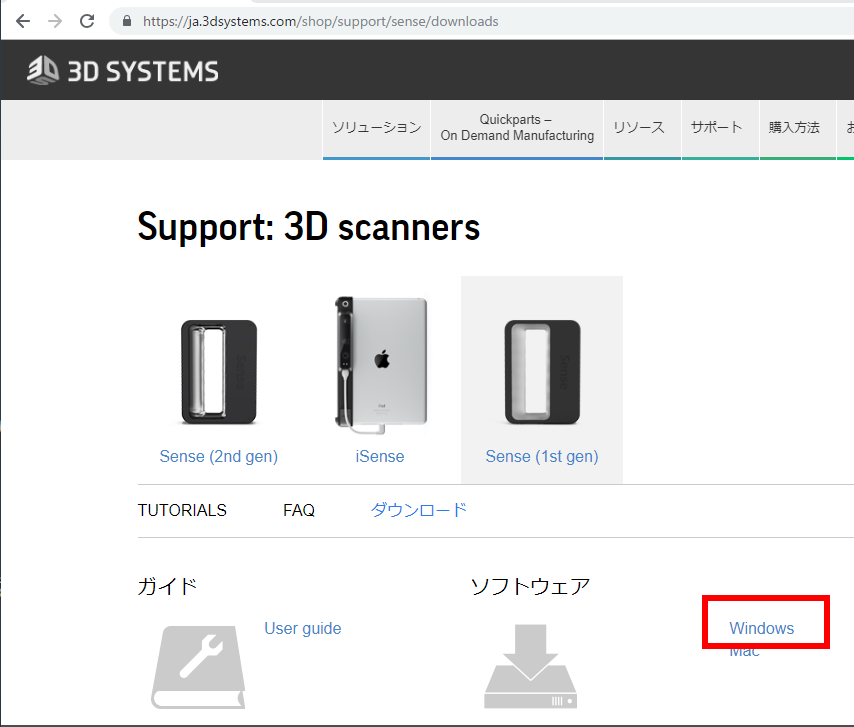
Task: Switch to the TUTORIALS tab
Action: coord(182,510)
